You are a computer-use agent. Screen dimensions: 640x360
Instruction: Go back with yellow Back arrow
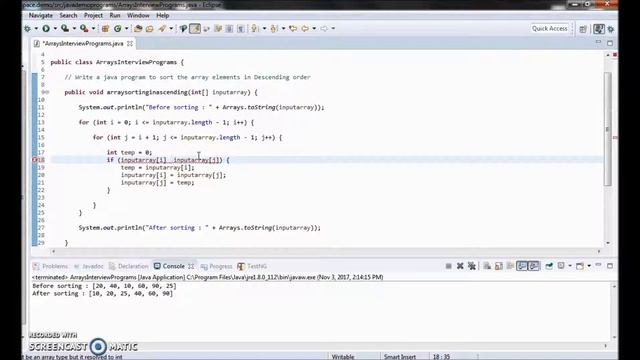[x=305, y=29]
